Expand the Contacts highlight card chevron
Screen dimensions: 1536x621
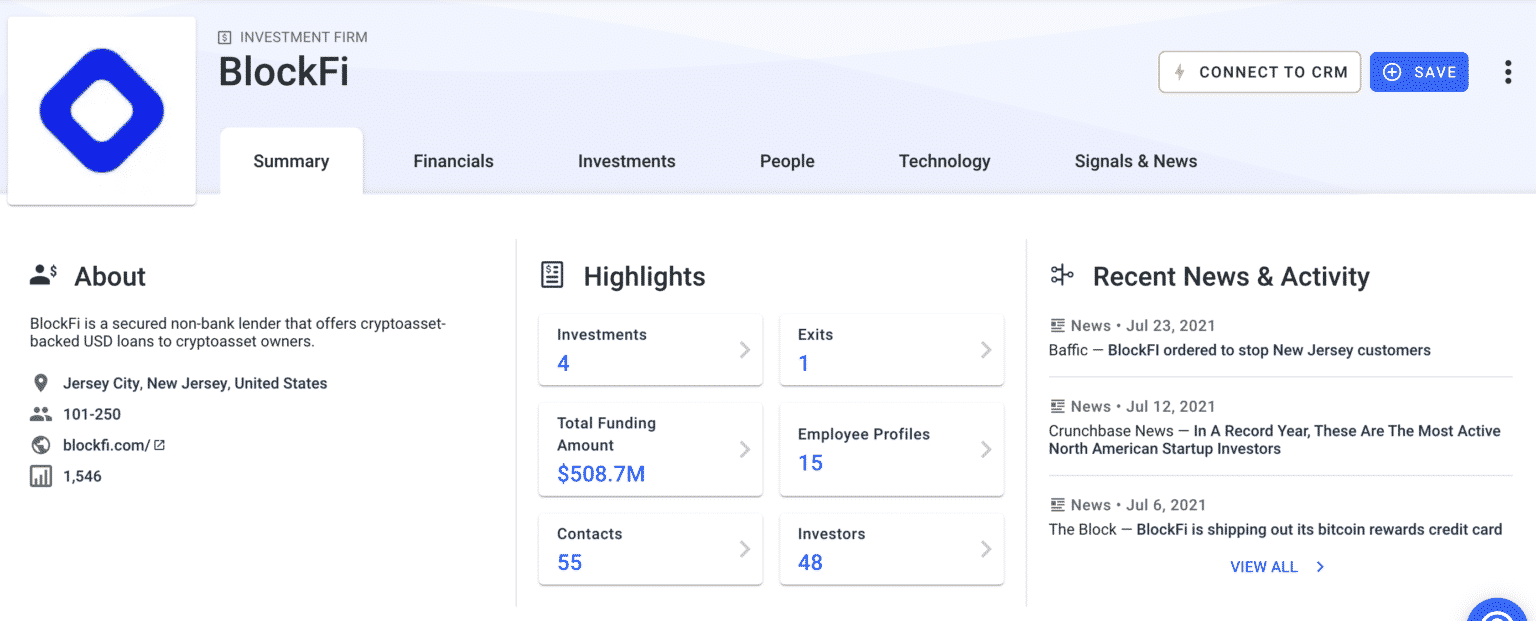744,548
